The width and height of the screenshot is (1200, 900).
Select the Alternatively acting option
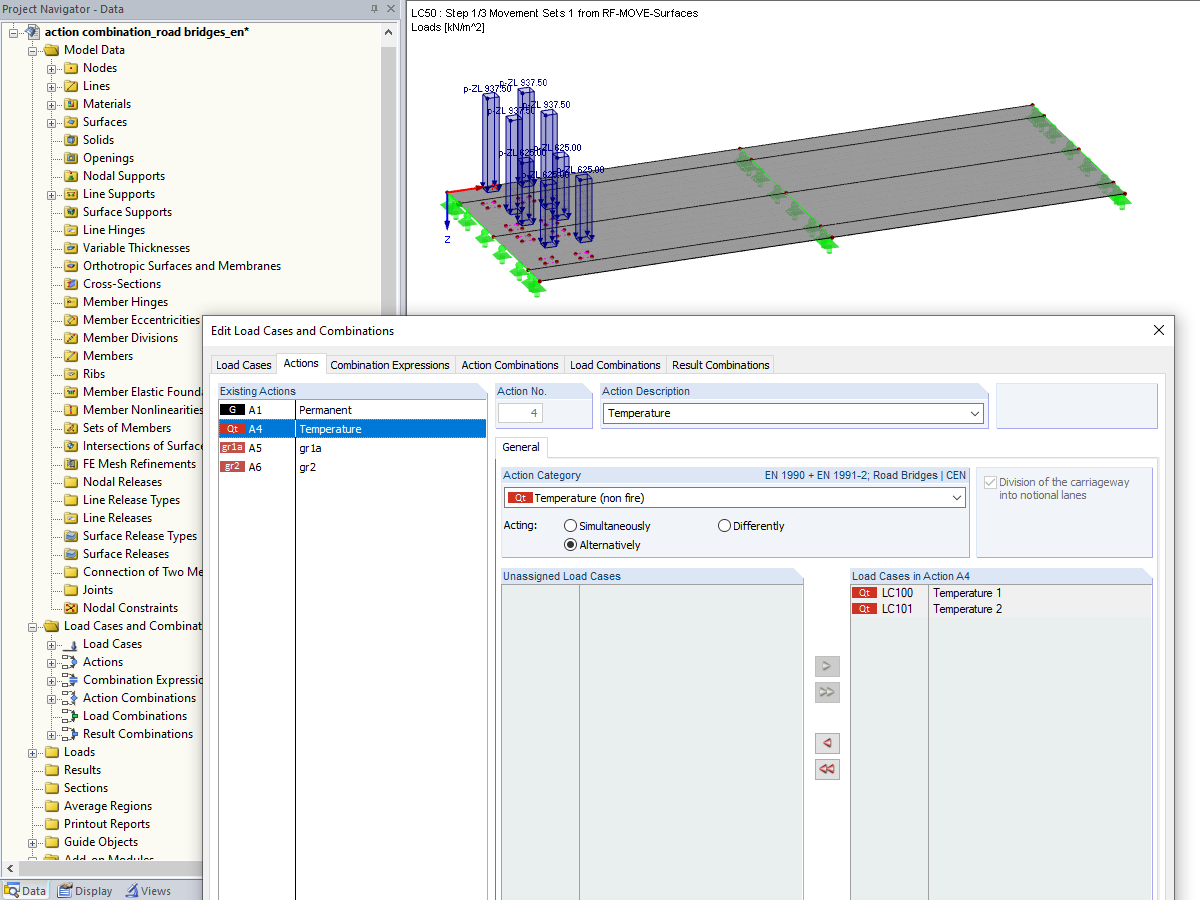(x=570, y=545)
